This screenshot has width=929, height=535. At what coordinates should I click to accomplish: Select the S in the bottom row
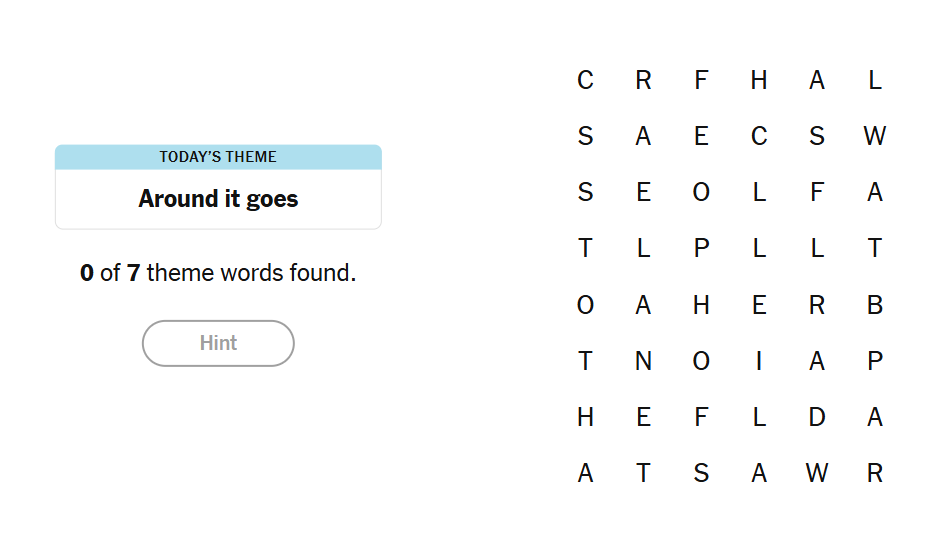click(701, 473)
